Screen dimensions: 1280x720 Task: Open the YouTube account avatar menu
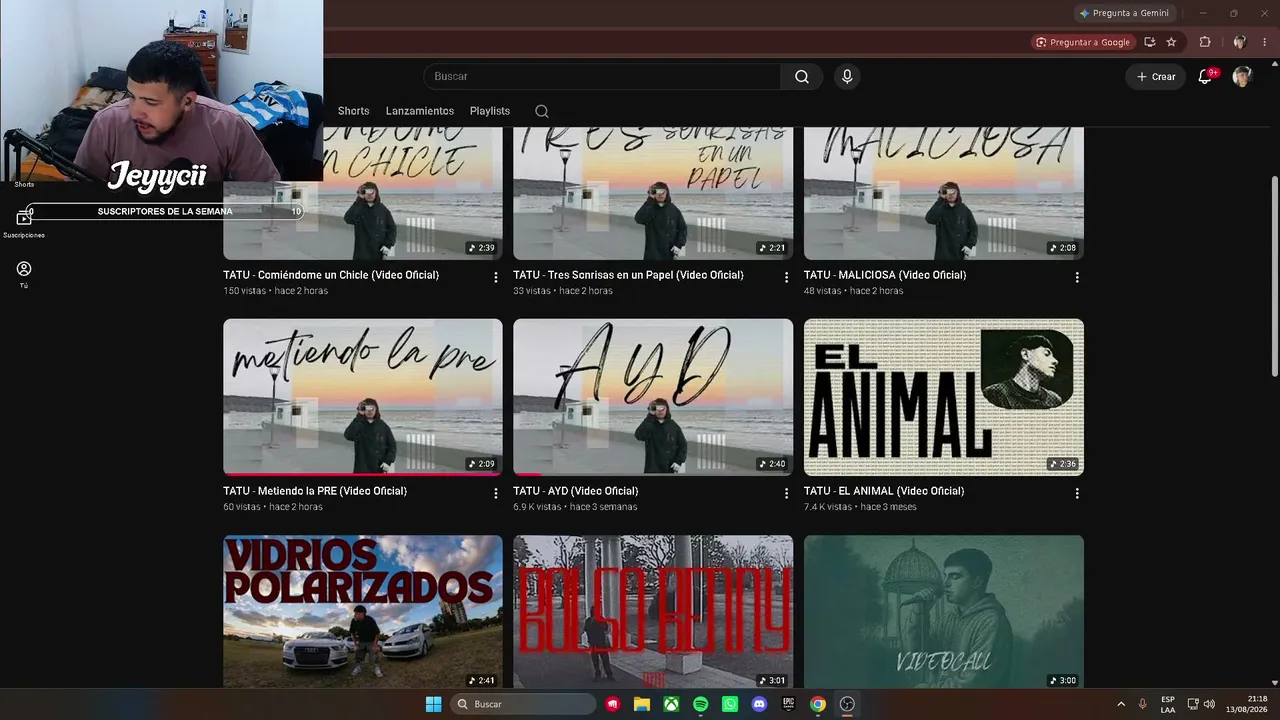(1242, 77)
